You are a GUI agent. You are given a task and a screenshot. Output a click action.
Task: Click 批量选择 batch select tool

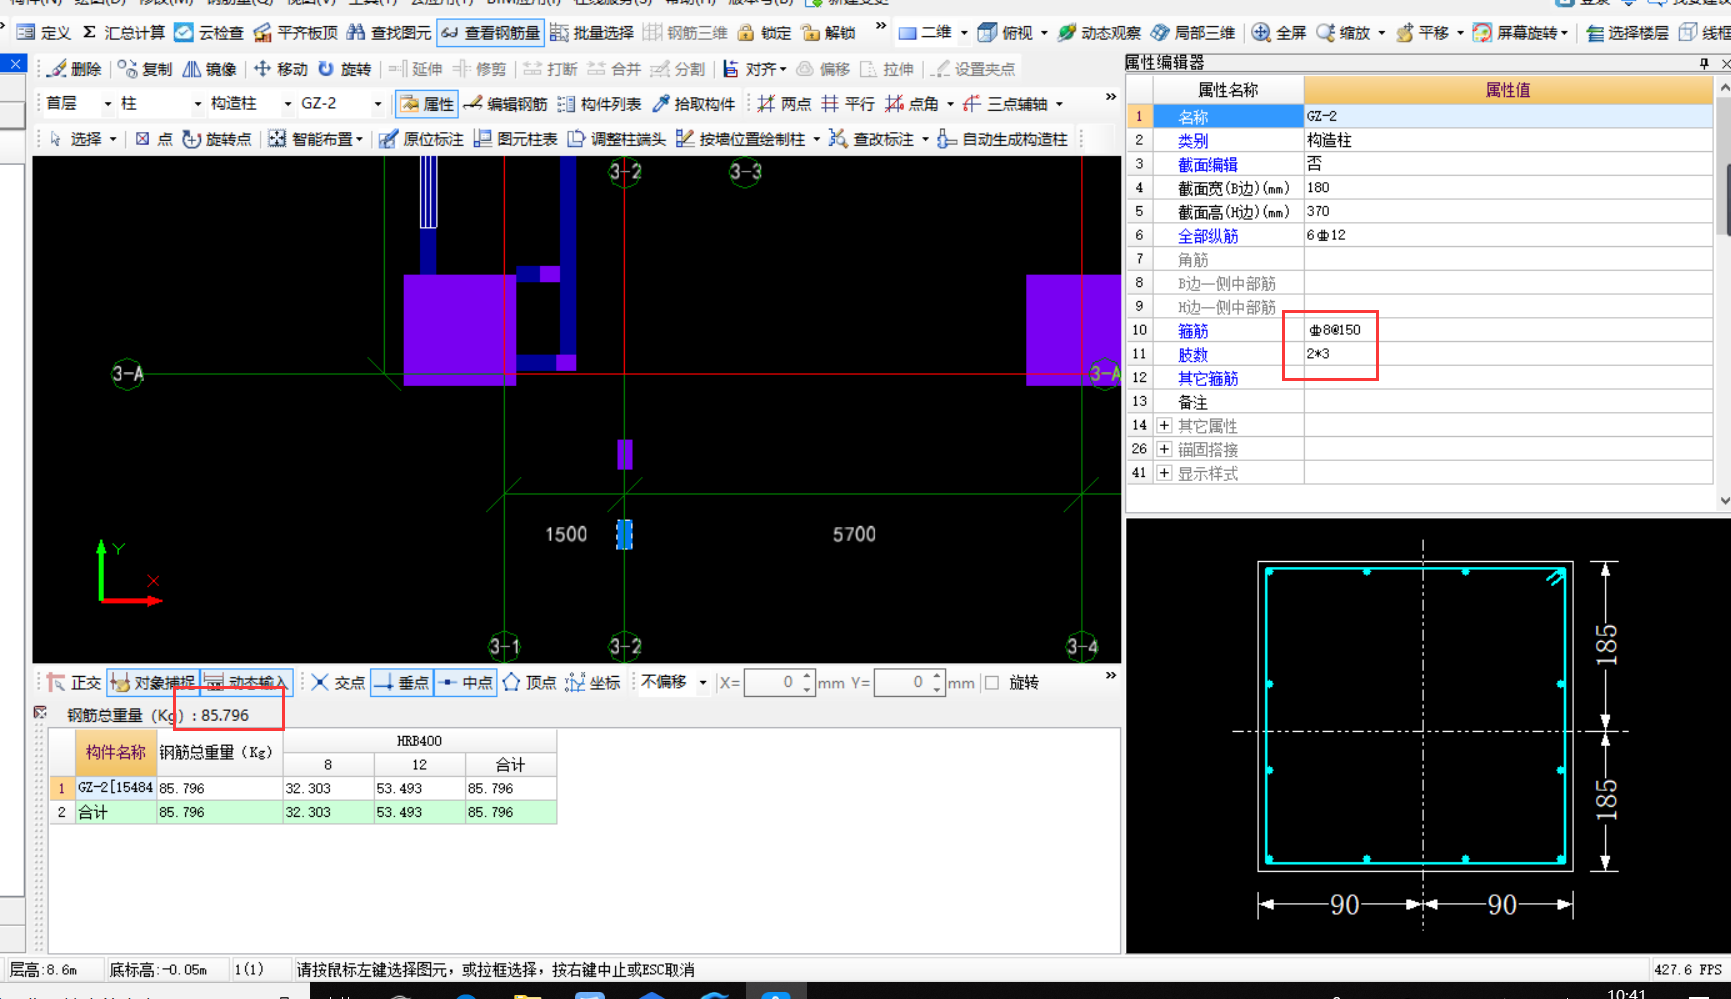591,33
